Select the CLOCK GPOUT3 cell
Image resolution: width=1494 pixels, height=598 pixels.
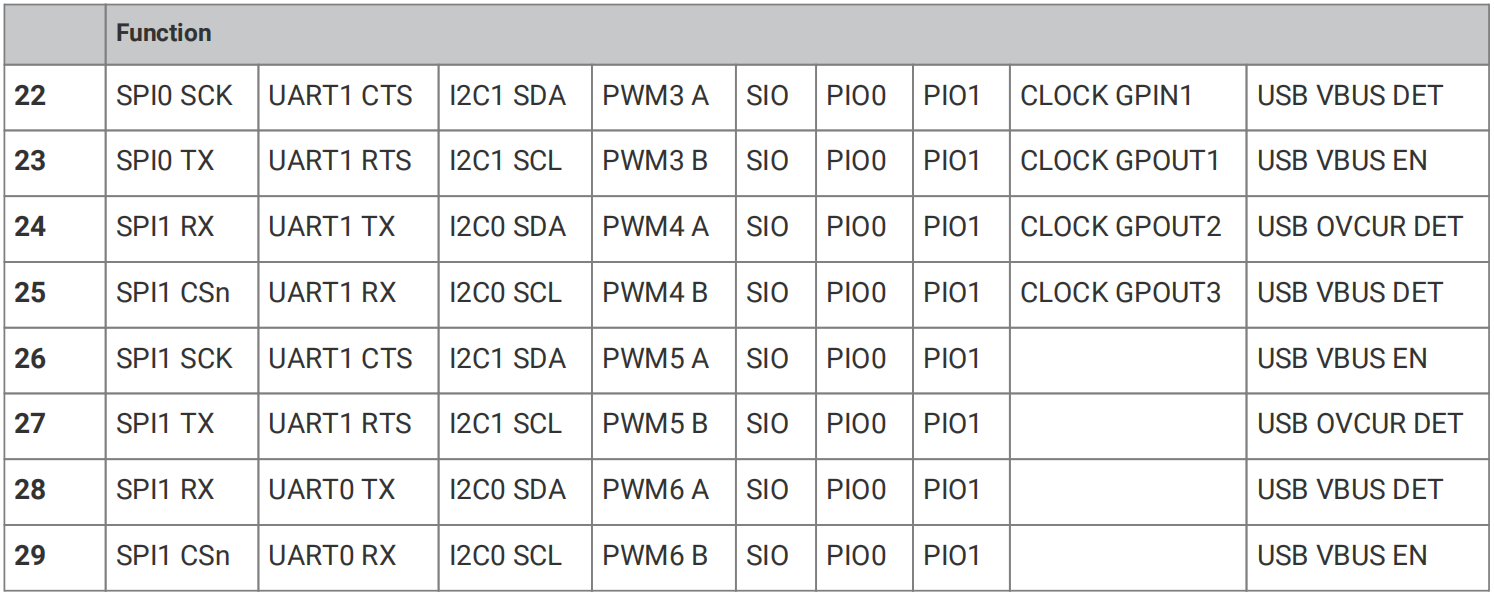coord(1128,294)
